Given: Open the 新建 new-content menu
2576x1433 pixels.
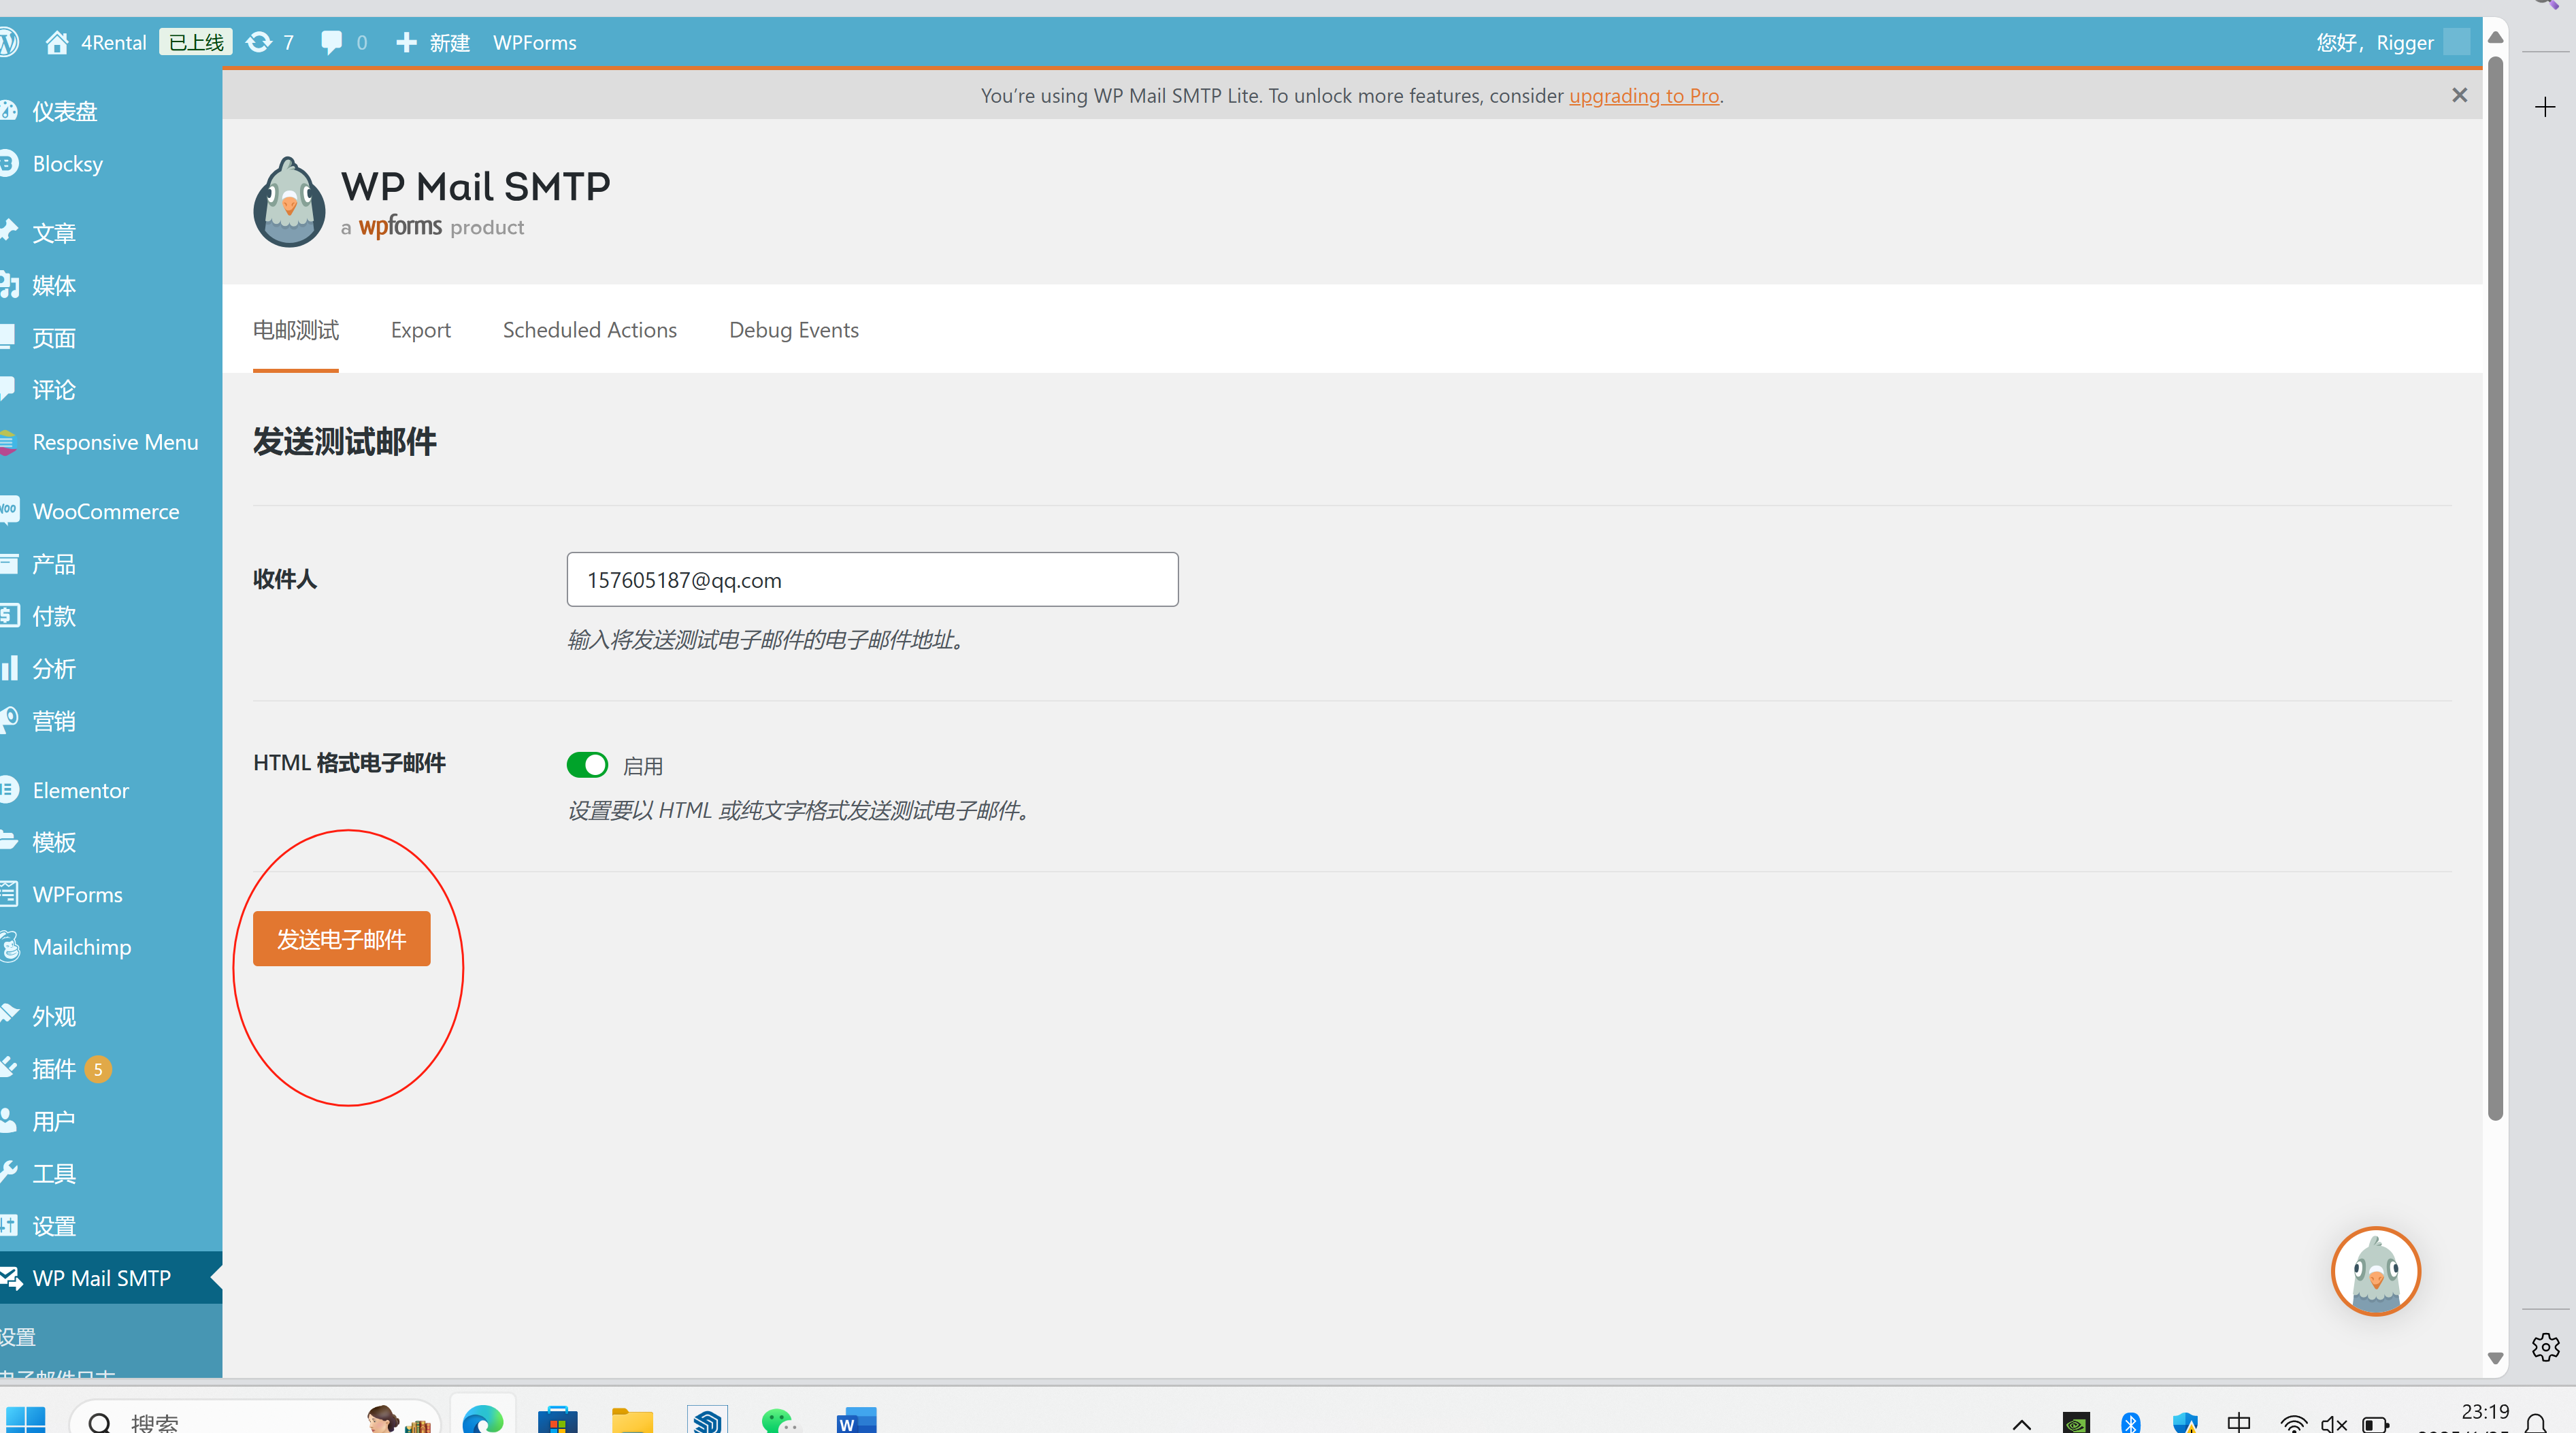Looking at the screenshot, I should pos(432,42).
